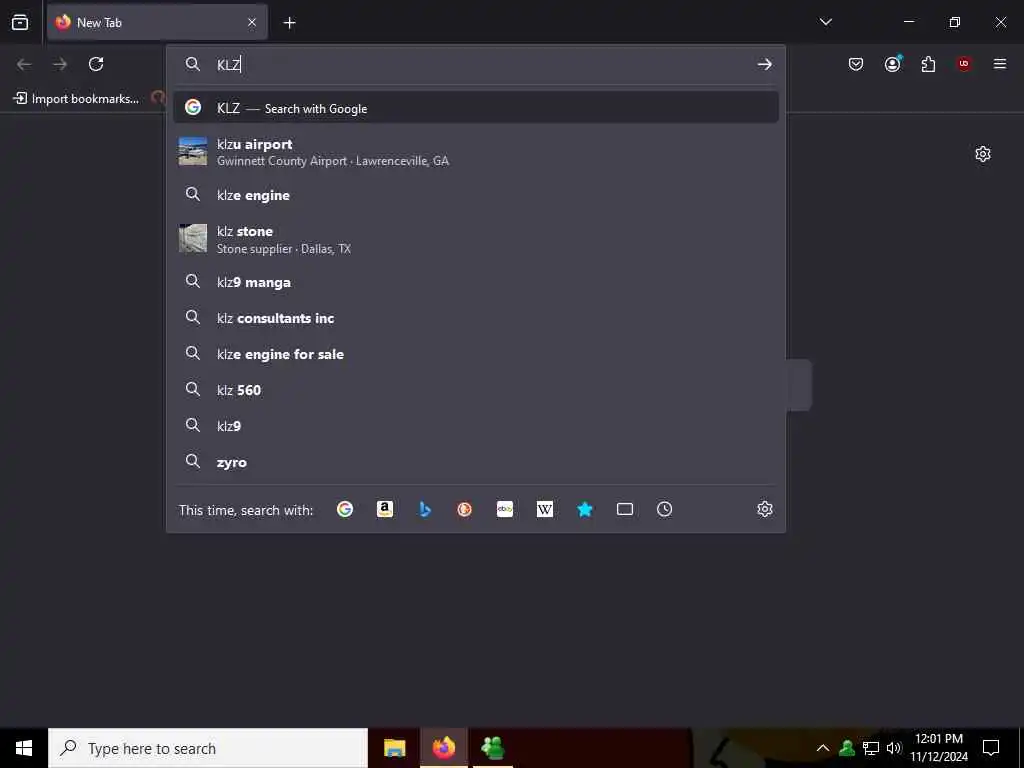Open the Windows Start menu
Image resolution: width=1024 pixels, height=768 pixels.
(x=24, y=748)
